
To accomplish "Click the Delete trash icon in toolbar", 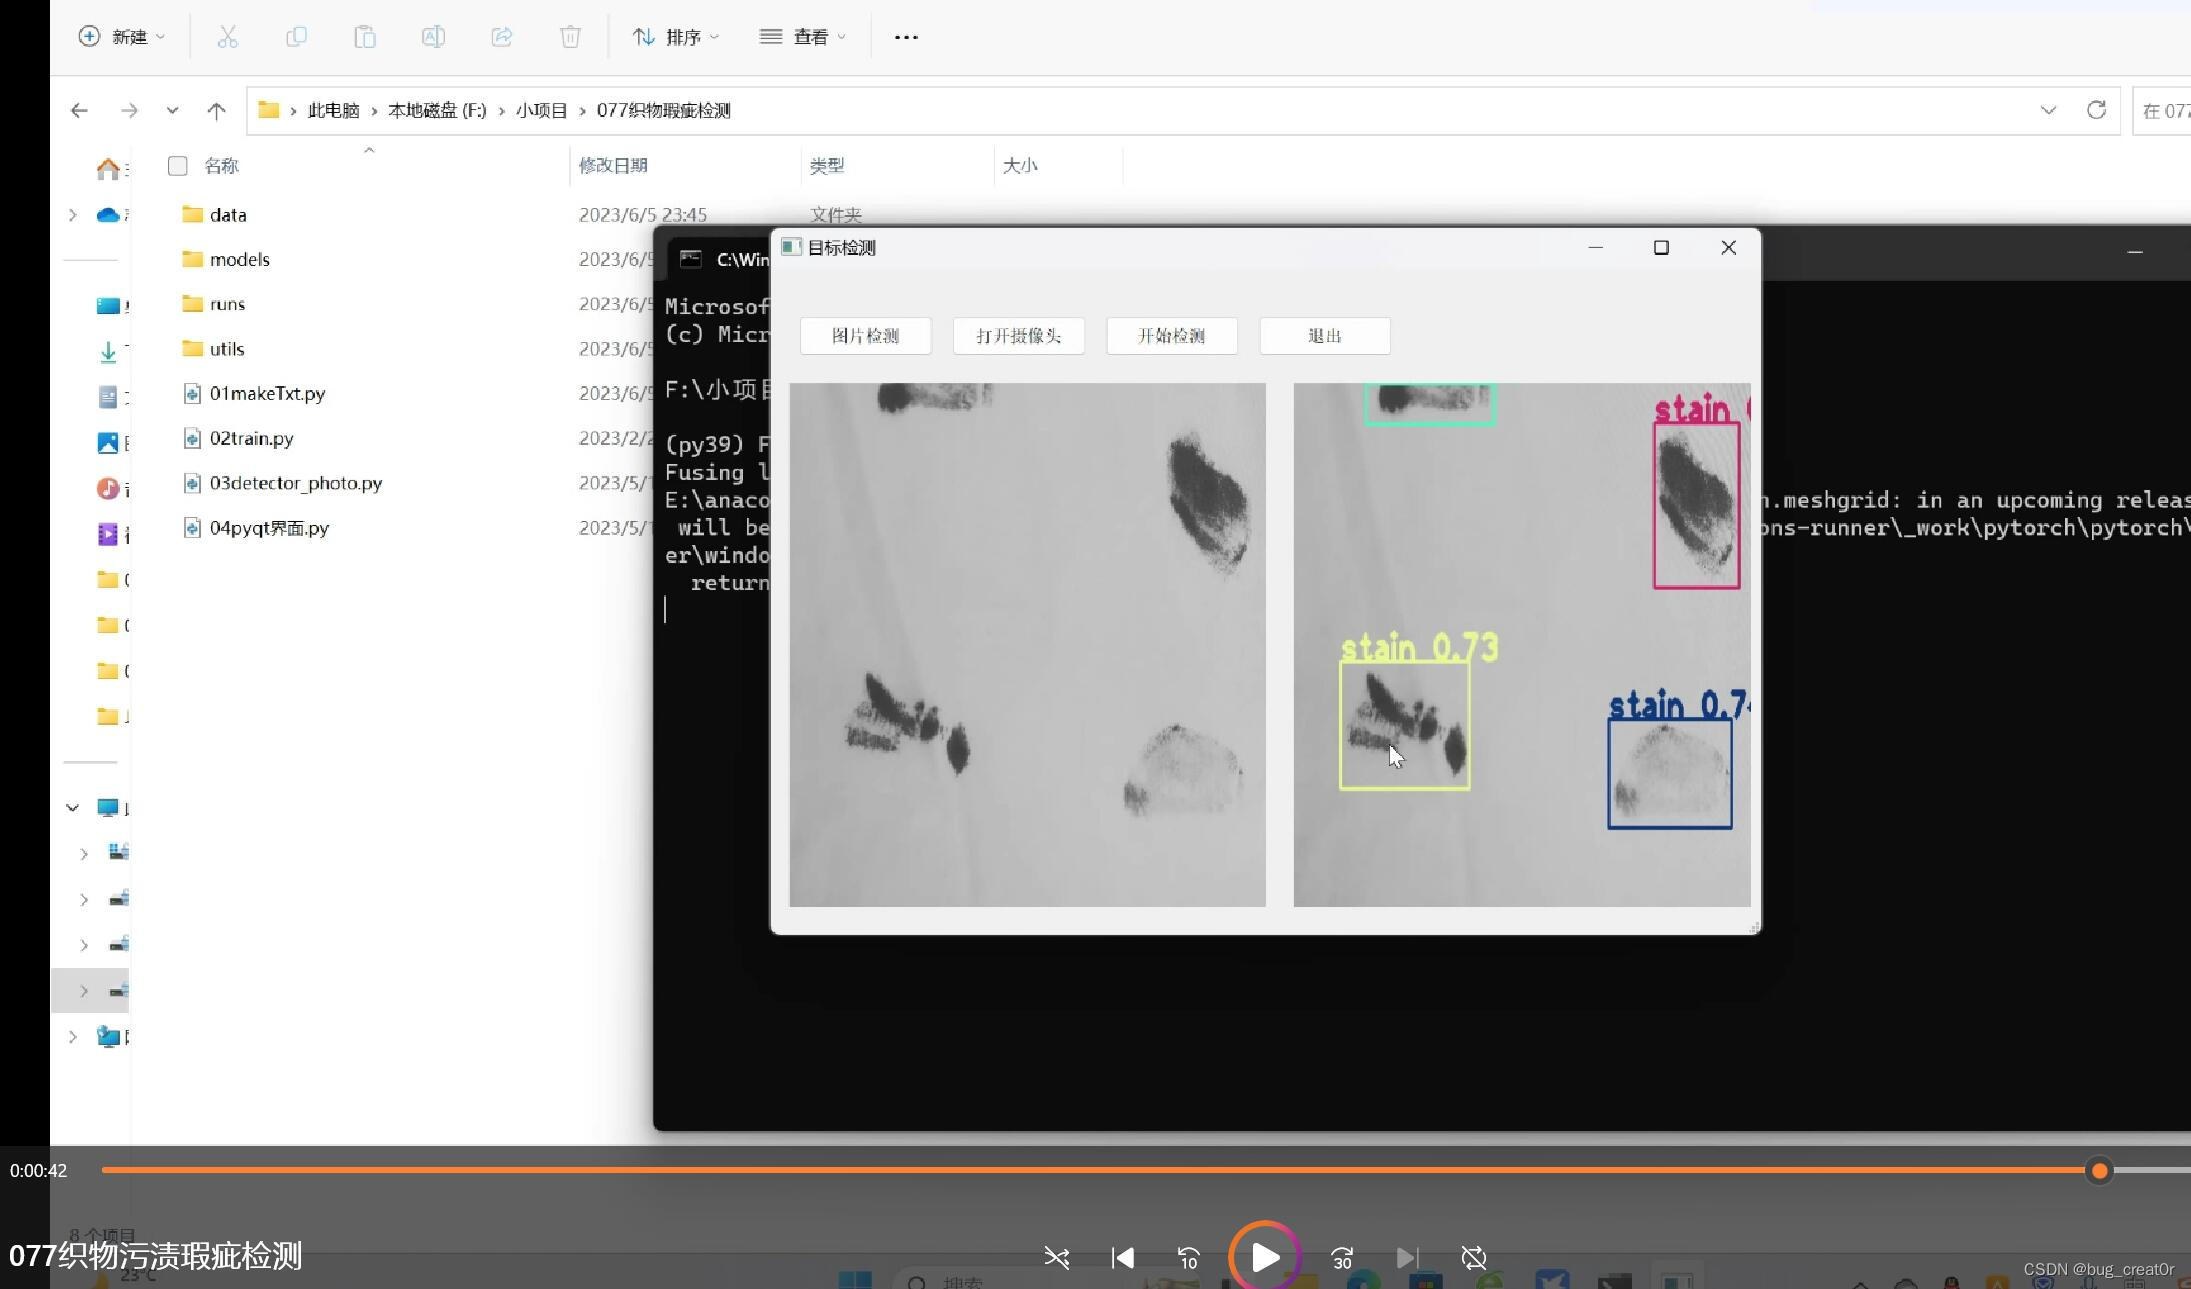I will pos(570,37).
